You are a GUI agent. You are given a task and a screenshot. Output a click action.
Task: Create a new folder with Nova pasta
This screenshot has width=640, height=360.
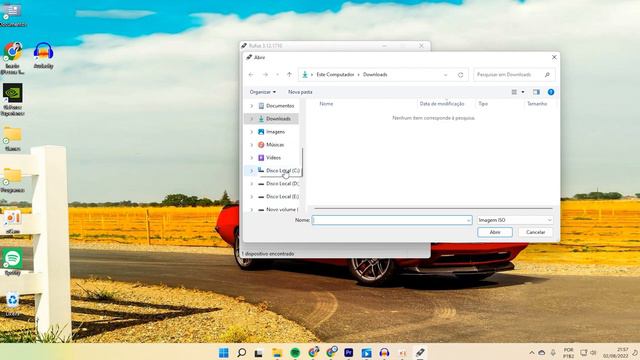pyautogui.click(x=300, y=92)
